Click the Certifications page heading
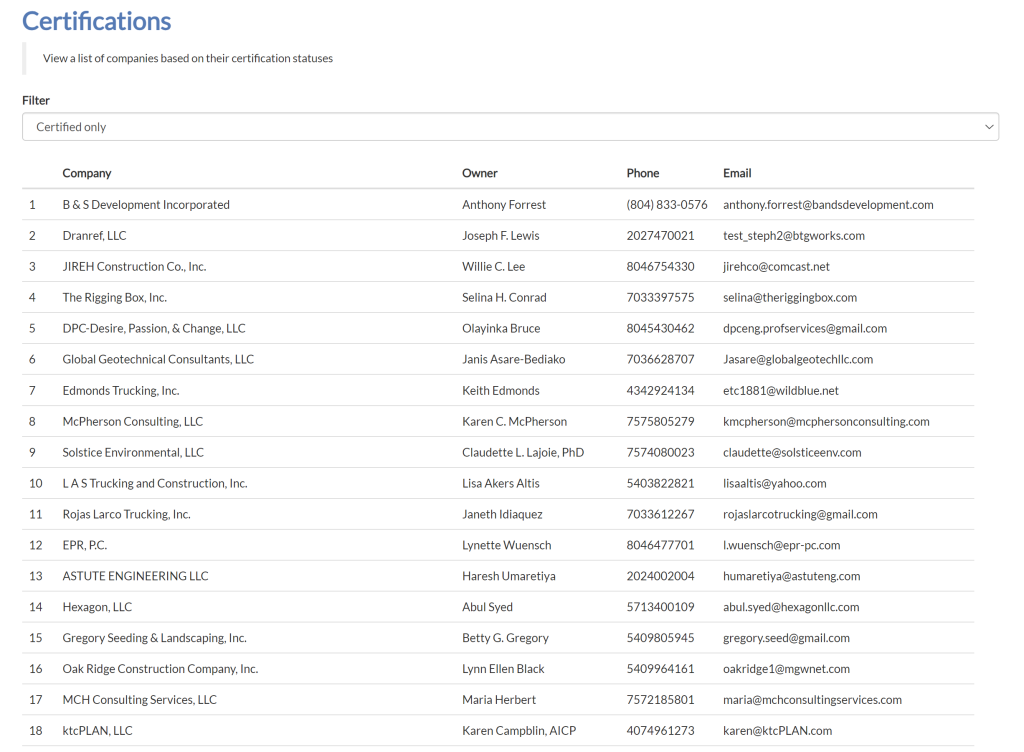Screen dimensions: 1024x752 (97, 21)
